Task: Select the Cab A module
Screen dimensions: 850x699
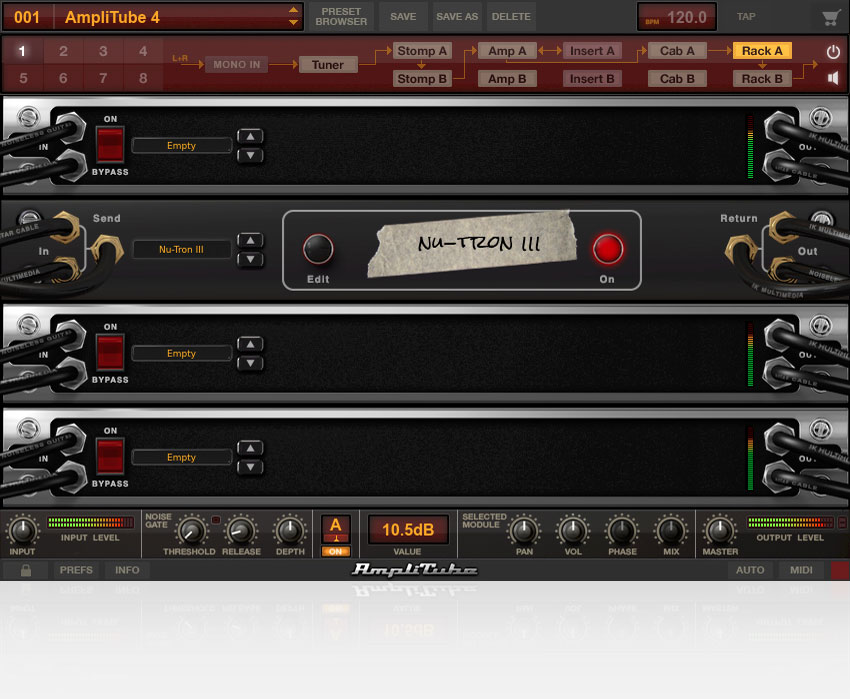Action: [677, 51]
